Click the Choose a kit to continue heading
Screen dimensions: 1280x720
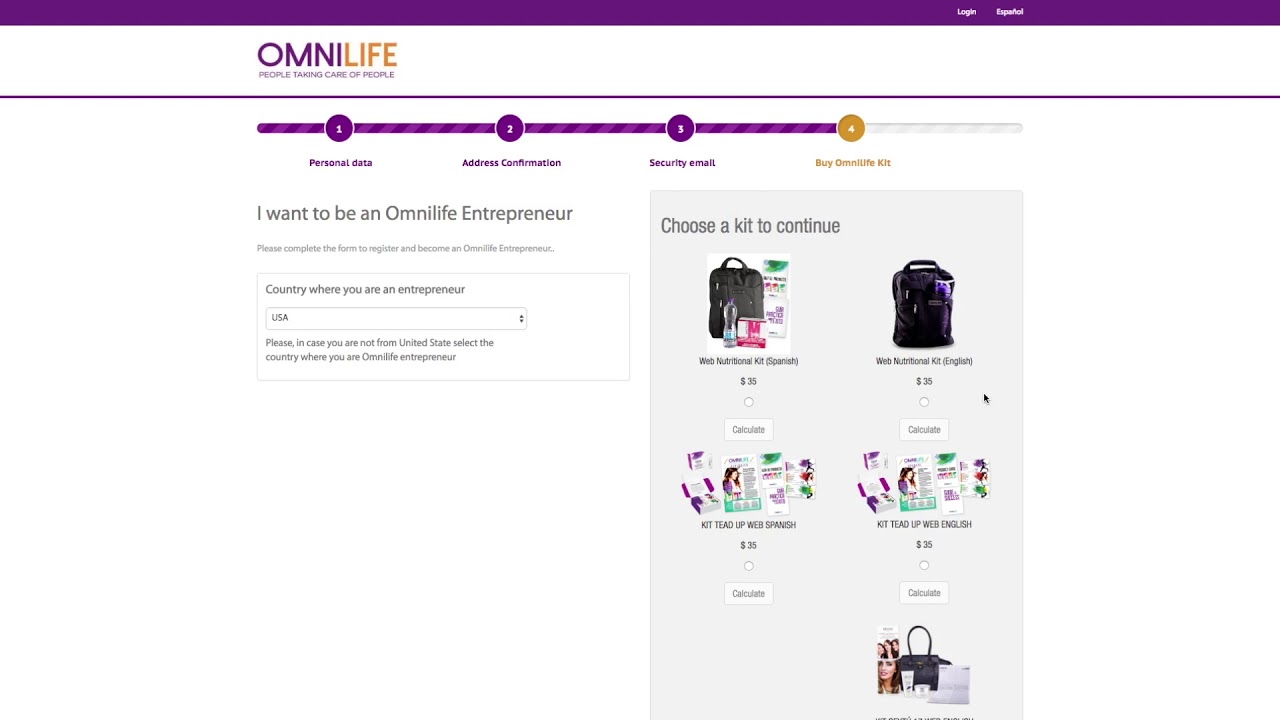[750, 226]
